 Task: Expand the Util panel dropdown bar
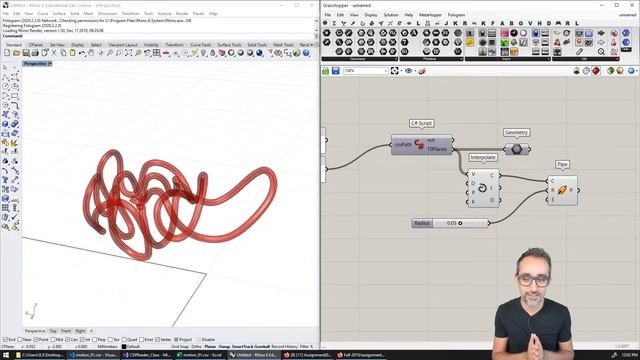click(586, 59)
